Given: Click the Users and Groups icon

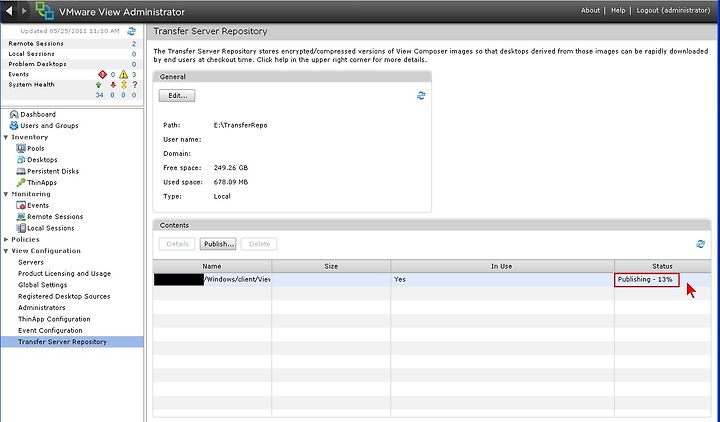Looking at the screenshot, I should tap(14, 125).
